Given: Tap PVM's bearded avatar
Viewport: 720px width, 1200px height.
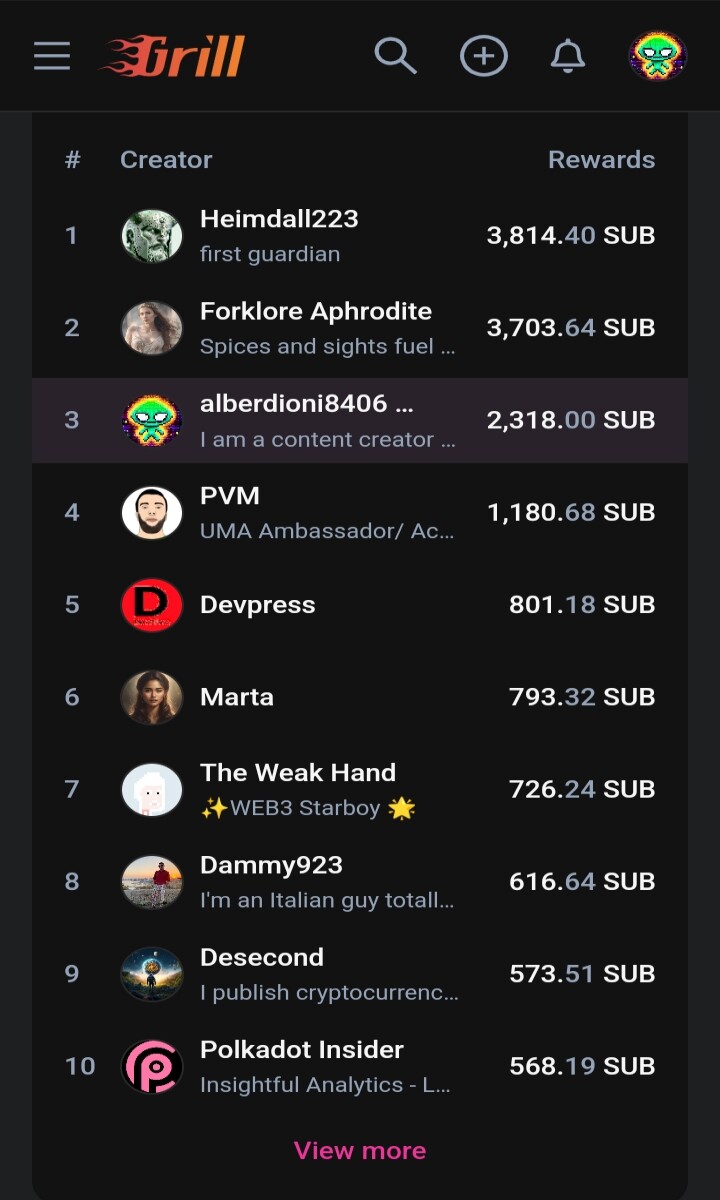Looking at the screenshot, I should point(152,513).
